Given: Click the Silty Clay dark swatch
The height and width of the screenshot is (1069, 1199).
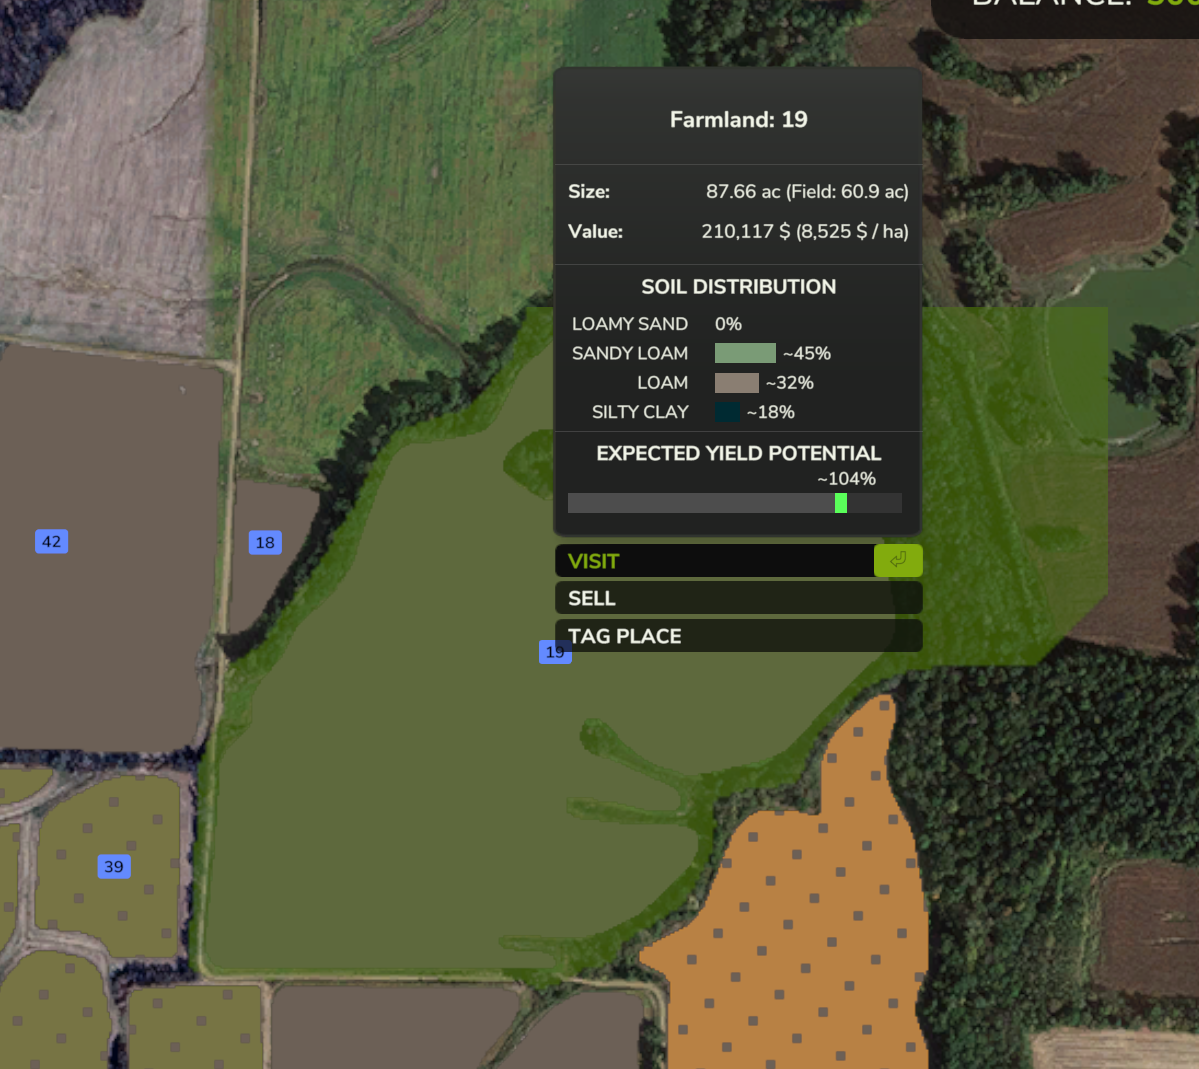Looking at the screenshot, I should 727,412.
